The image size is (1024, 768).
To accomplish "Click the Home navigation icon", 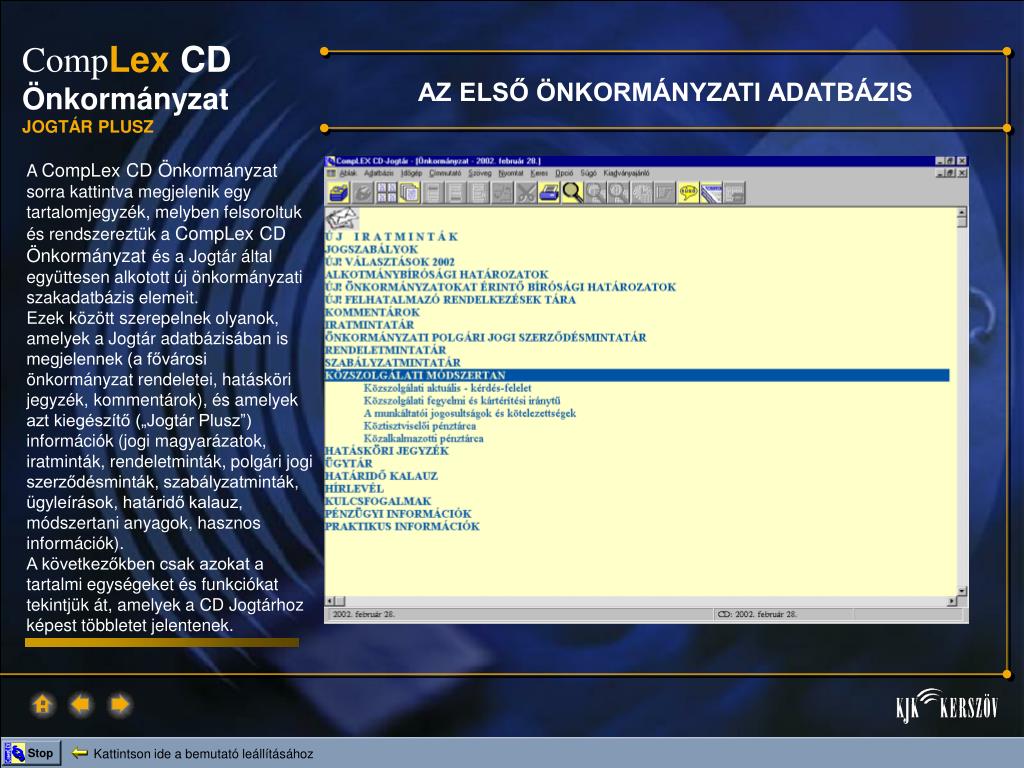I will (42, 705).
